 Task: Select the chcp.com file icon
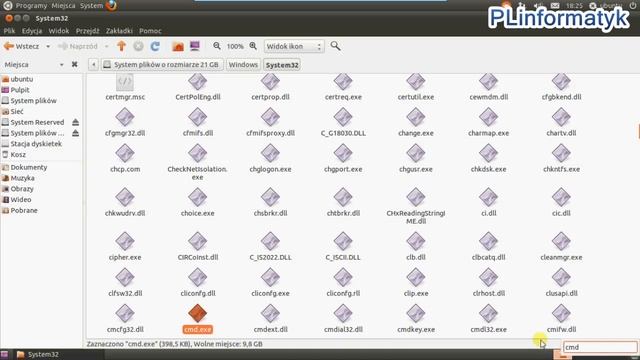(125, 153)
